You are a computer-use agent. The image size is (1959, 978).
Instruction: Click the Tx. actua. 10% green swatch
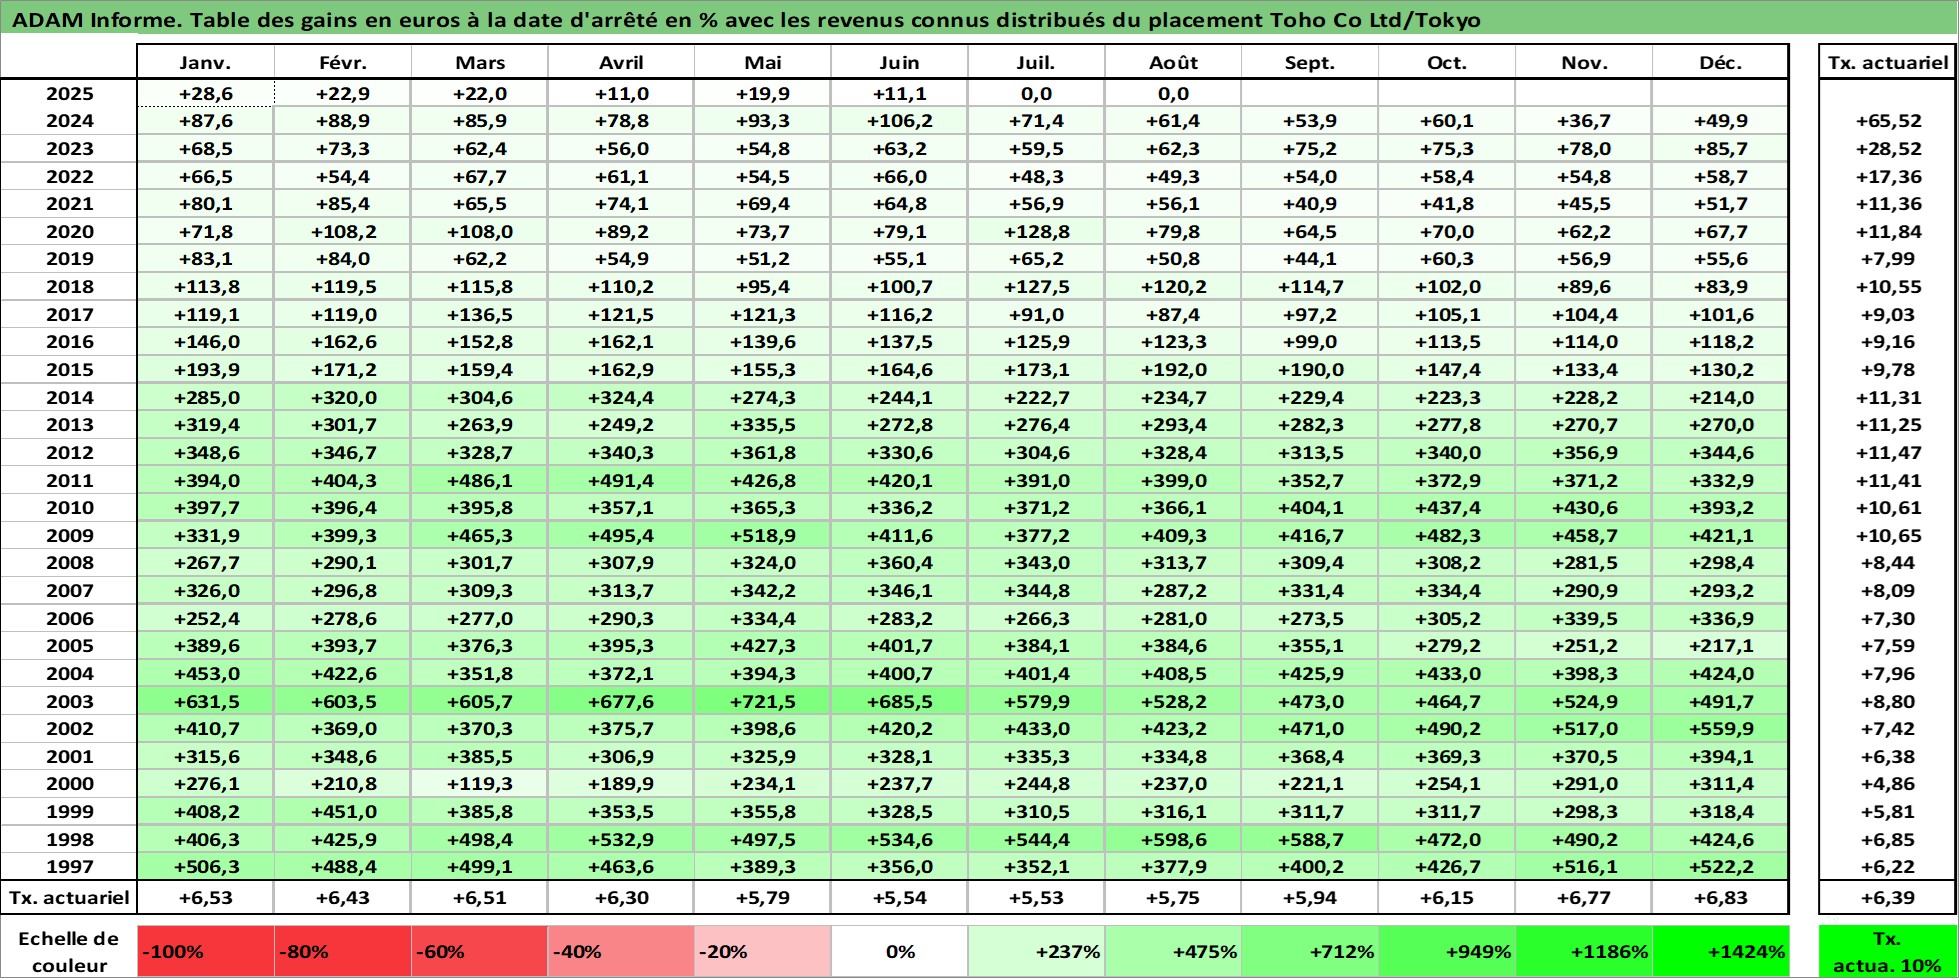tap(1888, 952)
